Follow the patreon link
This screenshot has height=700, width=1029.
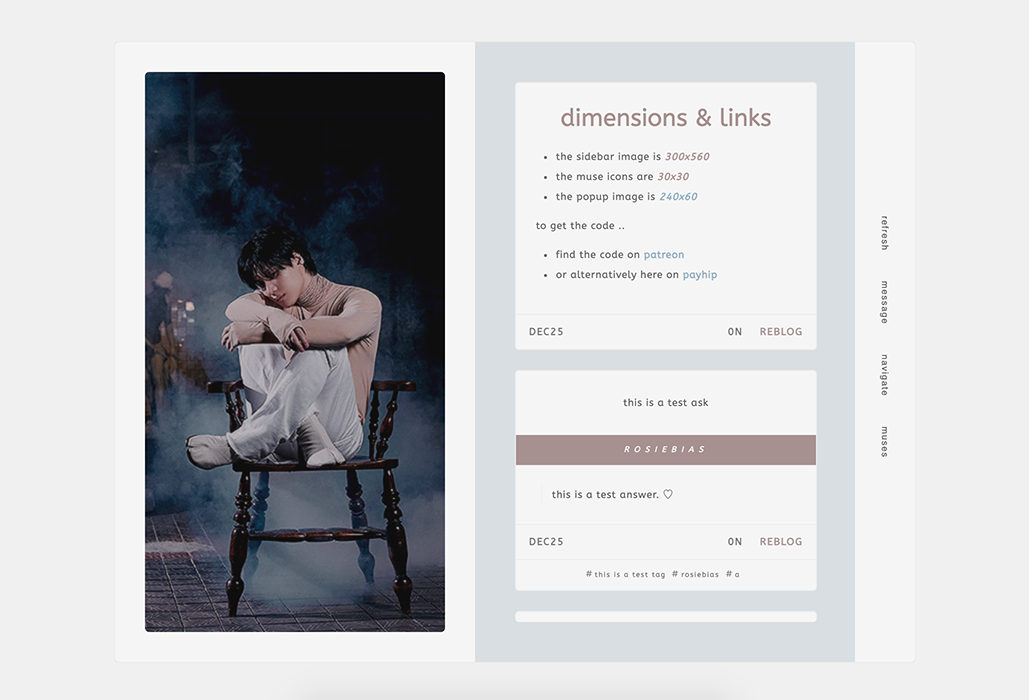[663, 255]
